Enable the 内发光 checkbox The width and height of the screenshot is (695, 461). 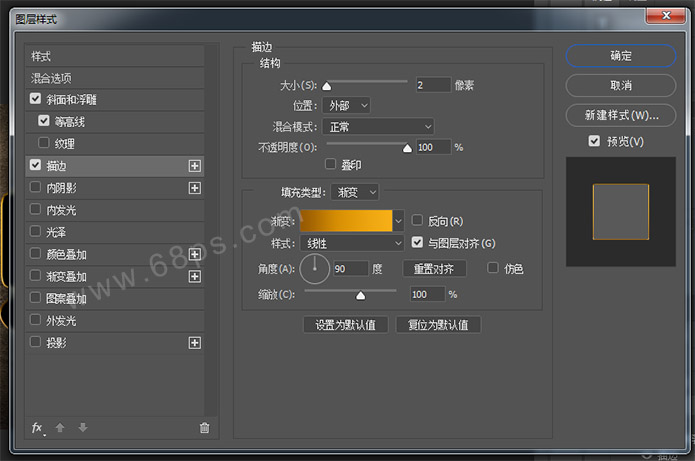click(35, 209)
